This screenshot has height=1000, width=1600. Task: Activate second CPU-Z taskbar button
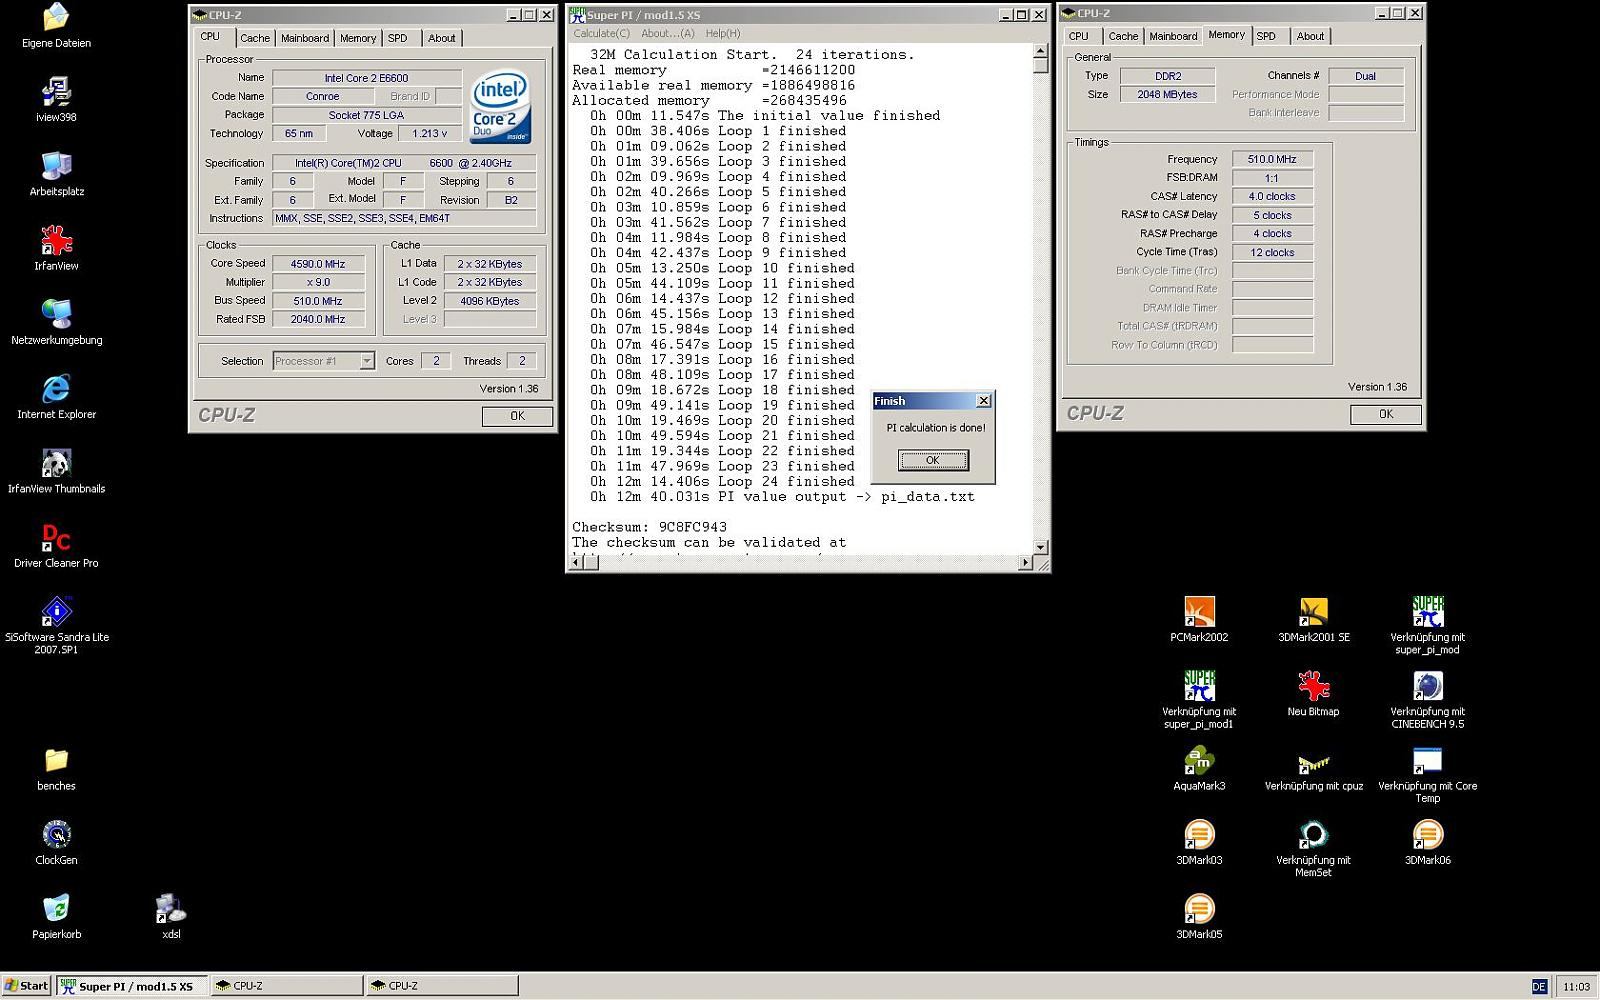pos(441,985)
